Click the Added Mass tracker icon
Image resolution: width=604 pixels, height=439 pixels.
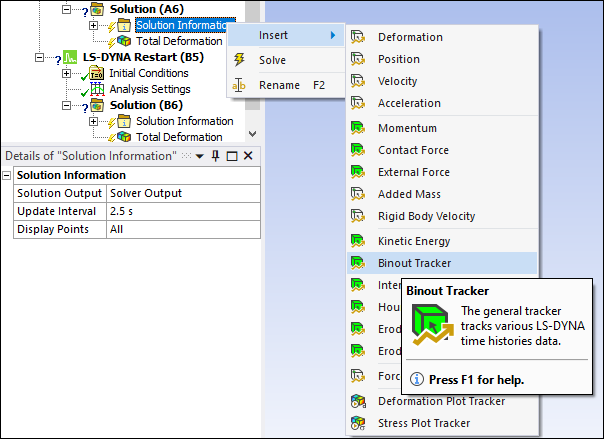[x=358, y=194]
